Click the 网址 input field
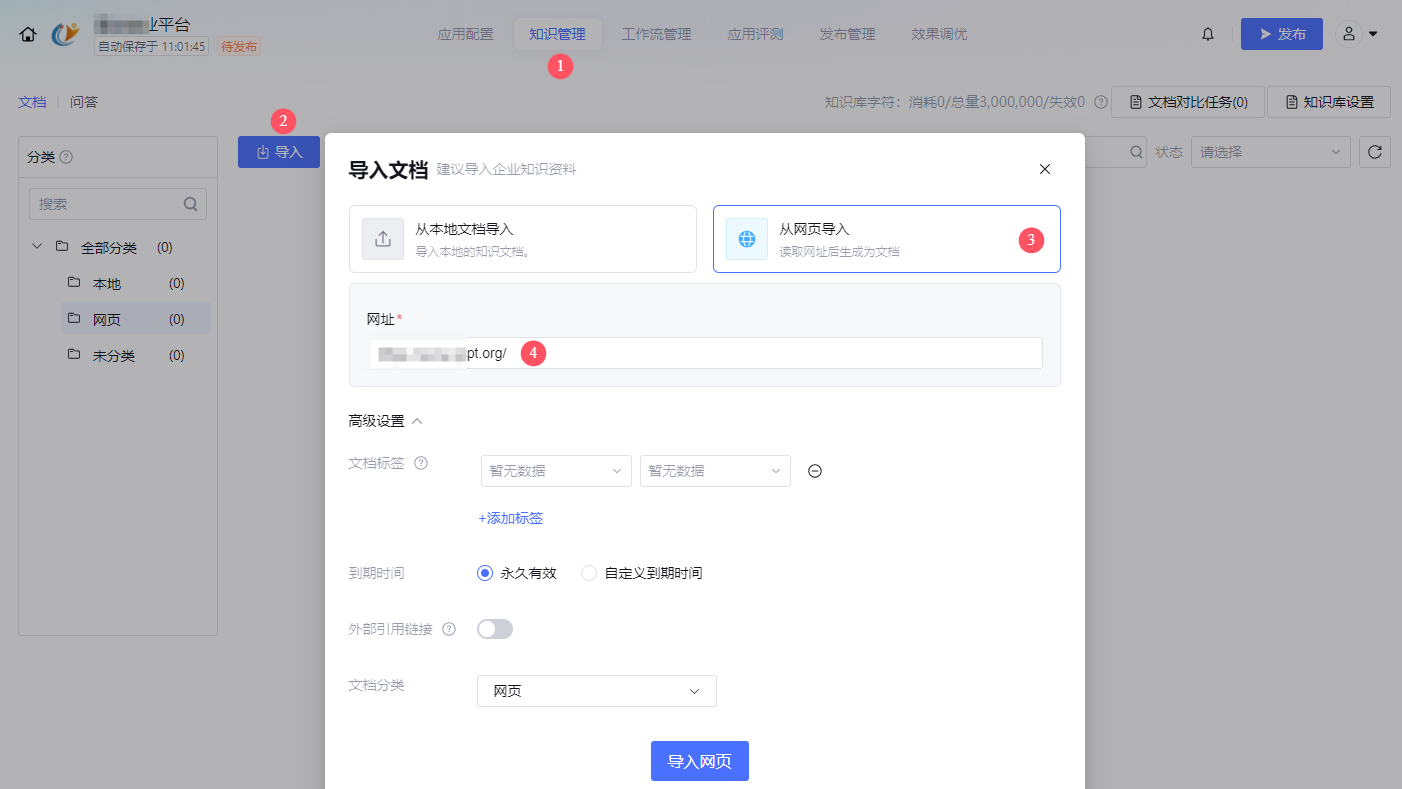Image resolution: width=1402 pixels, height=789 pixels. point(705,353)
